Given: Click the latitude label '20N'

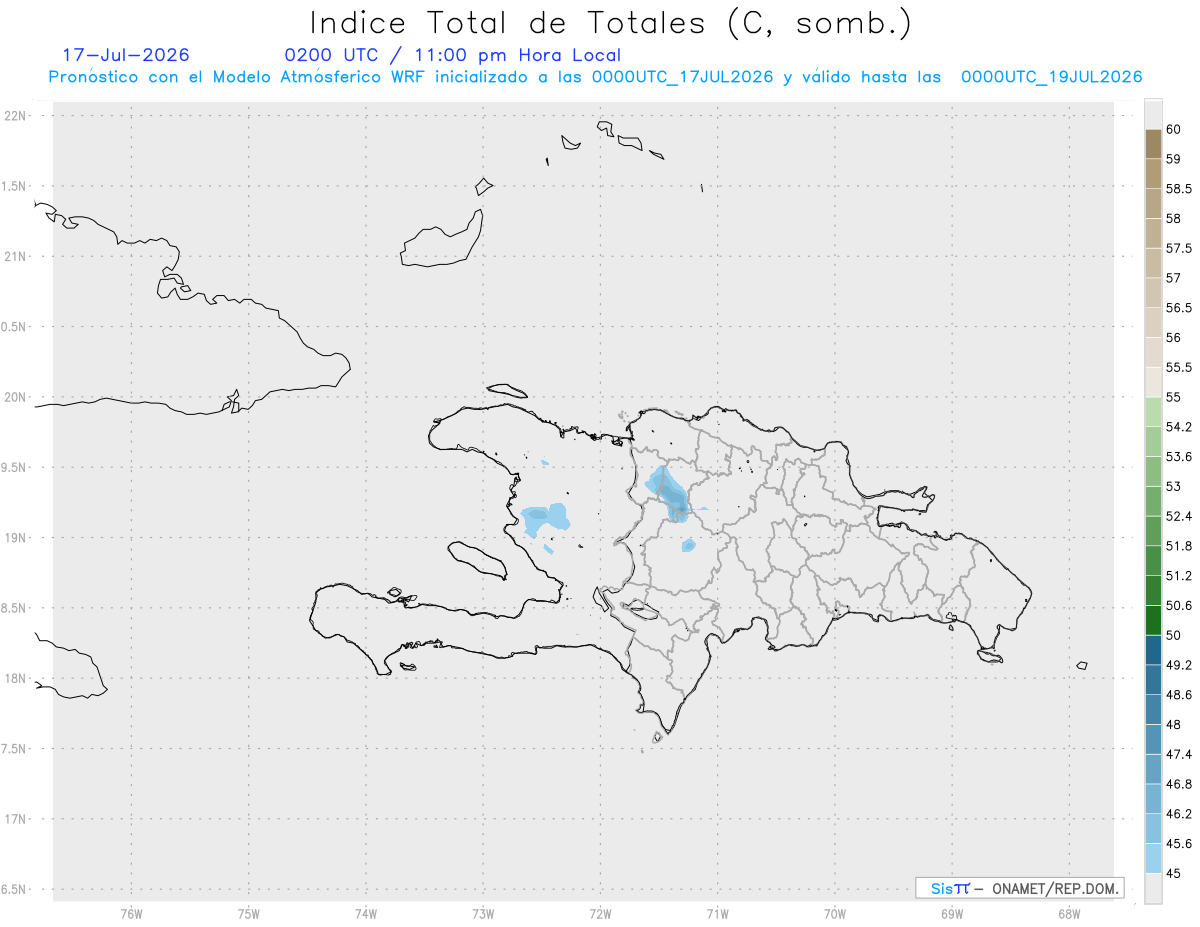Looking at the screenshot, I should point(16,397).
